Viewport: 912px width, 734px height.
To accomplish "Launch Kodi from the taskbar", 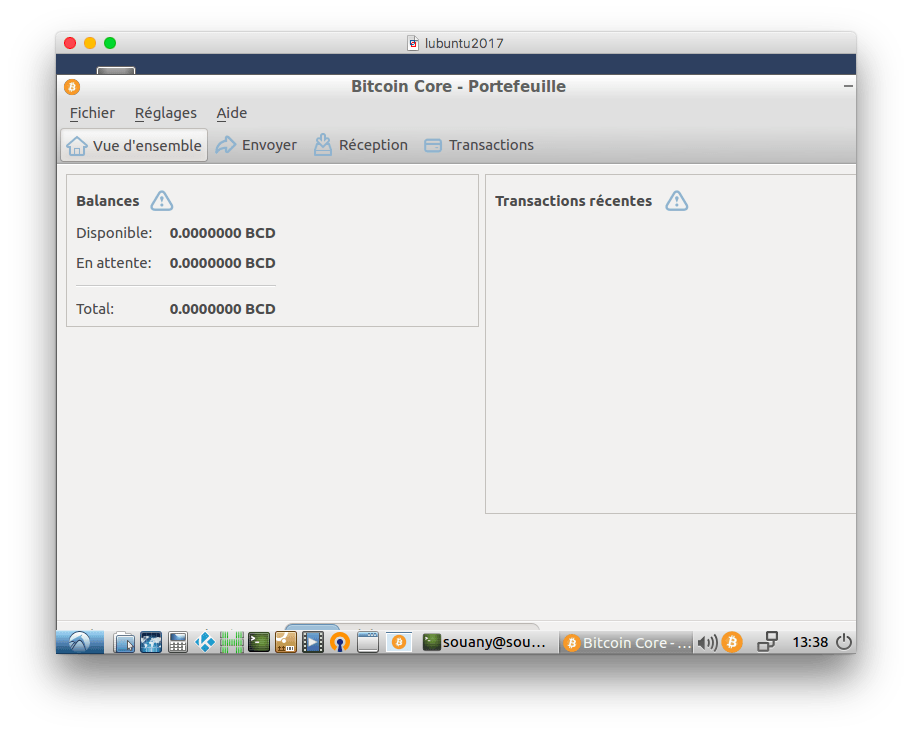I will coord(205,642).
